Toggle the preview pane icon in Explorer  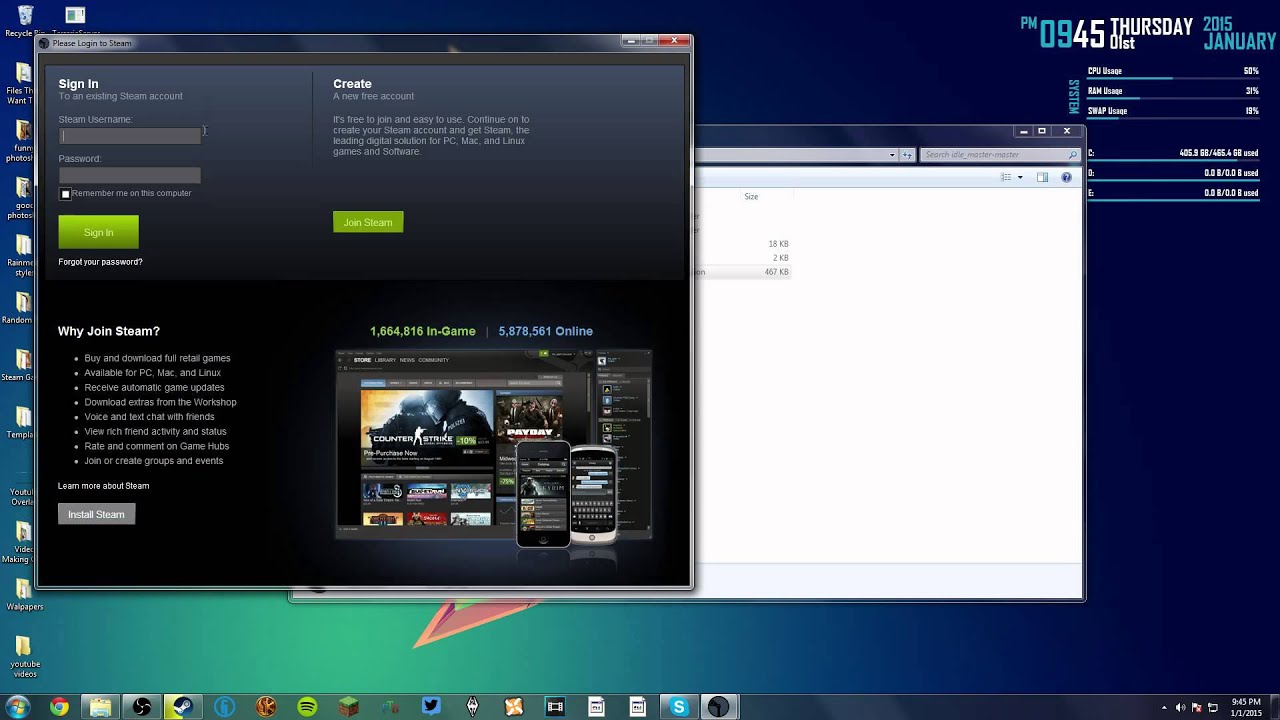(x=1042, y=177)
